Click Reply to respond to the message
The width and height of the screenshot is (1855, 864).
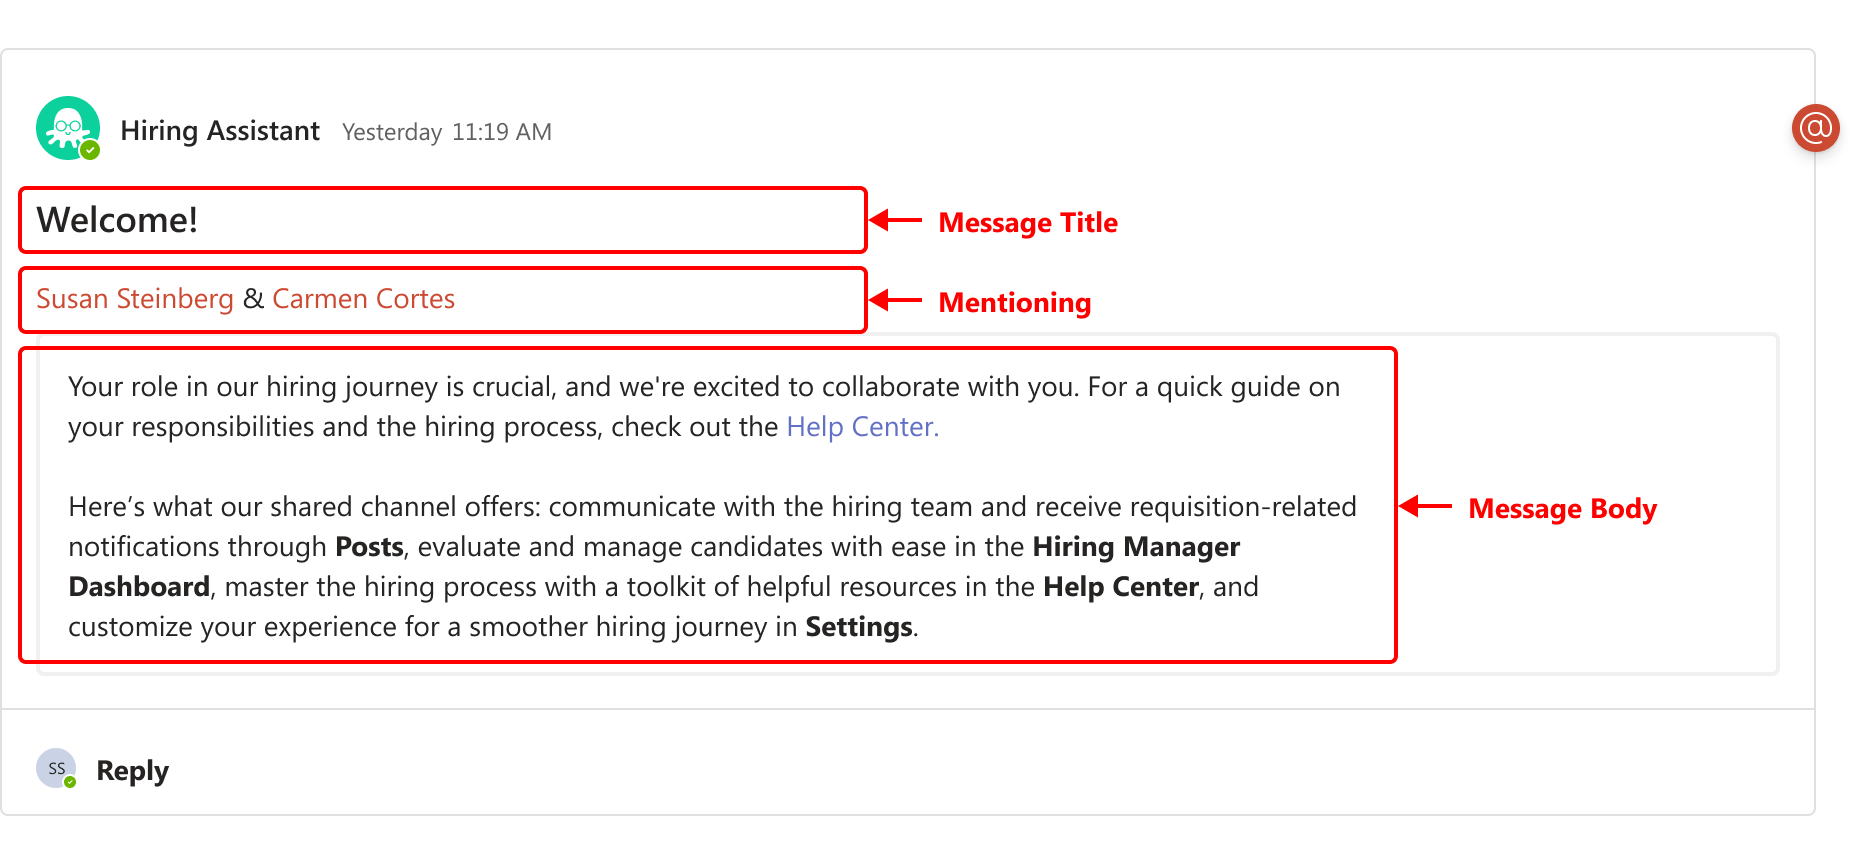point(132,771)
